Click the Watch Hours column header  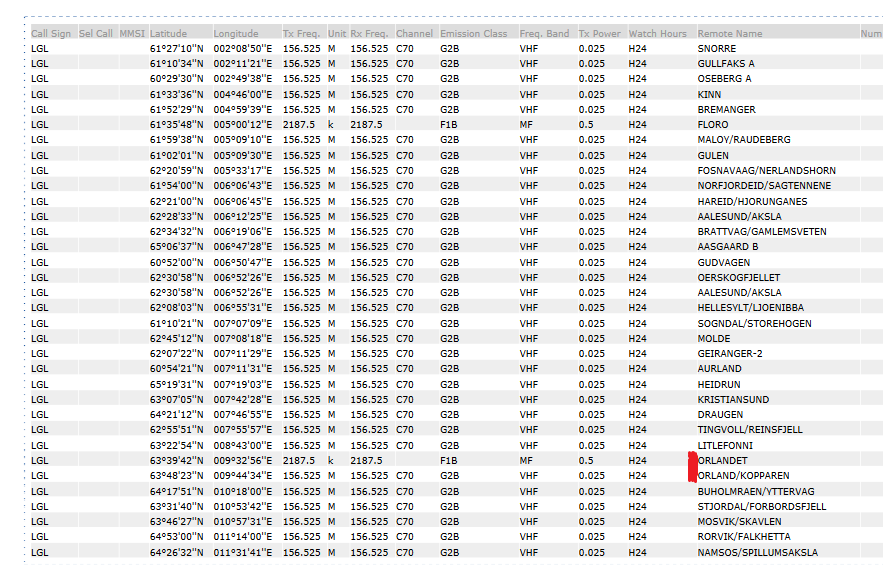pos(657,33)
